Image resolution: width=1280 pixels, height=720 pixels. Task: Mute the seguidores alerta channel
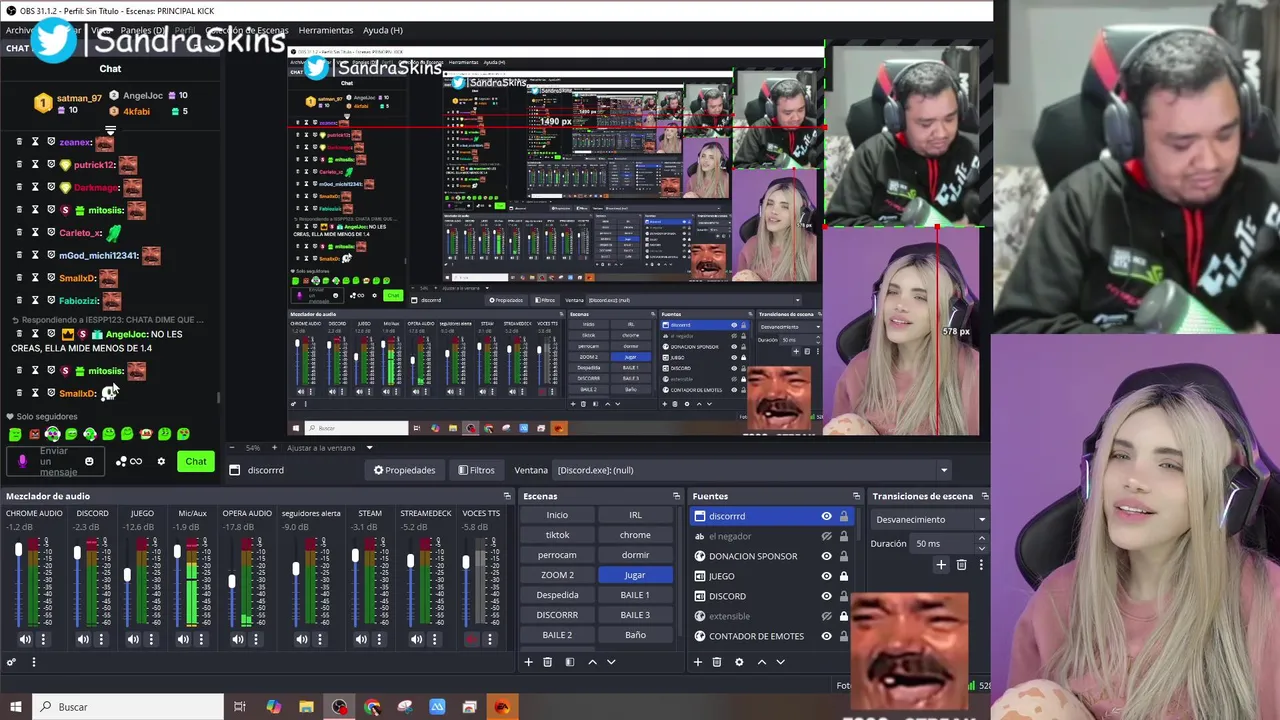click(x=301, y=639)
